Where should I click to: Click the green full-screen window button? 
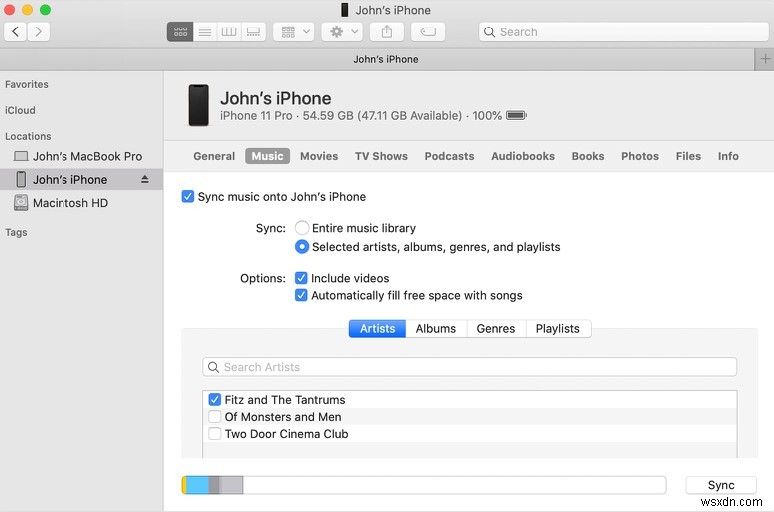point(45,10)
